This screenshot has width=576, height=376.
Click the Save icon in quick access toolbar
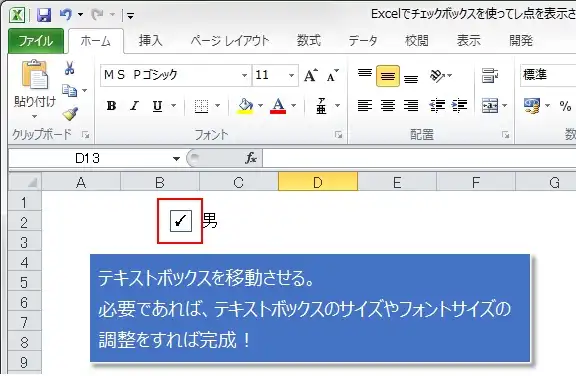(x=44, y=15)
